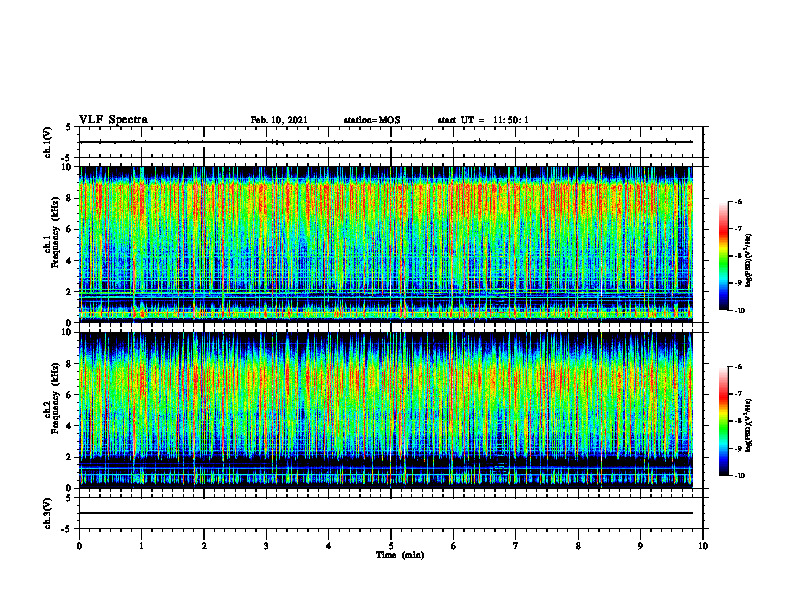792x612 pixels.
Task: Click the ch.1 voltage waveform trace
Action: [386, 142]
